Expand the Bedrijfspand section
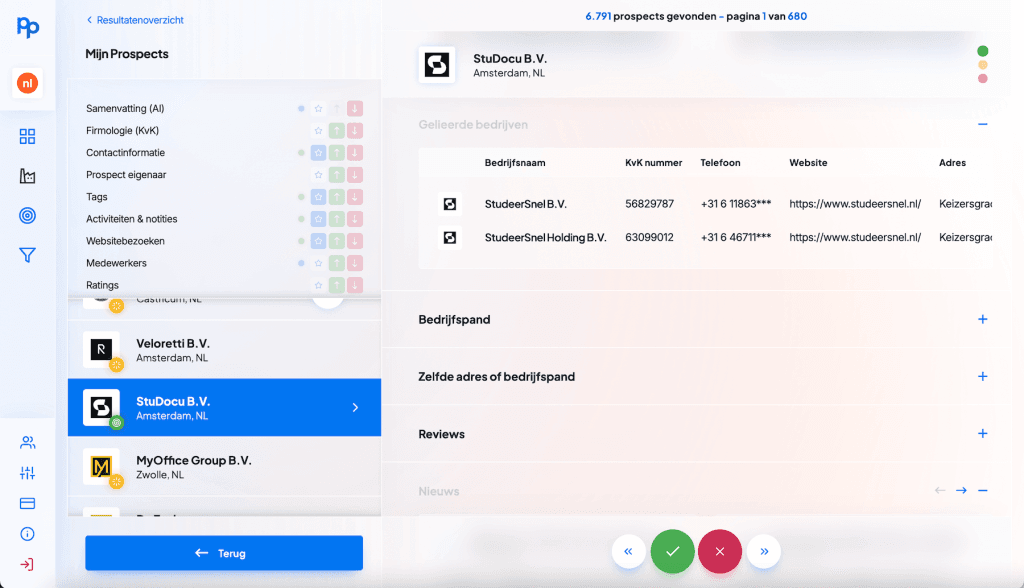This screenshot has width=1024, height=588. (x=982, y=320)
